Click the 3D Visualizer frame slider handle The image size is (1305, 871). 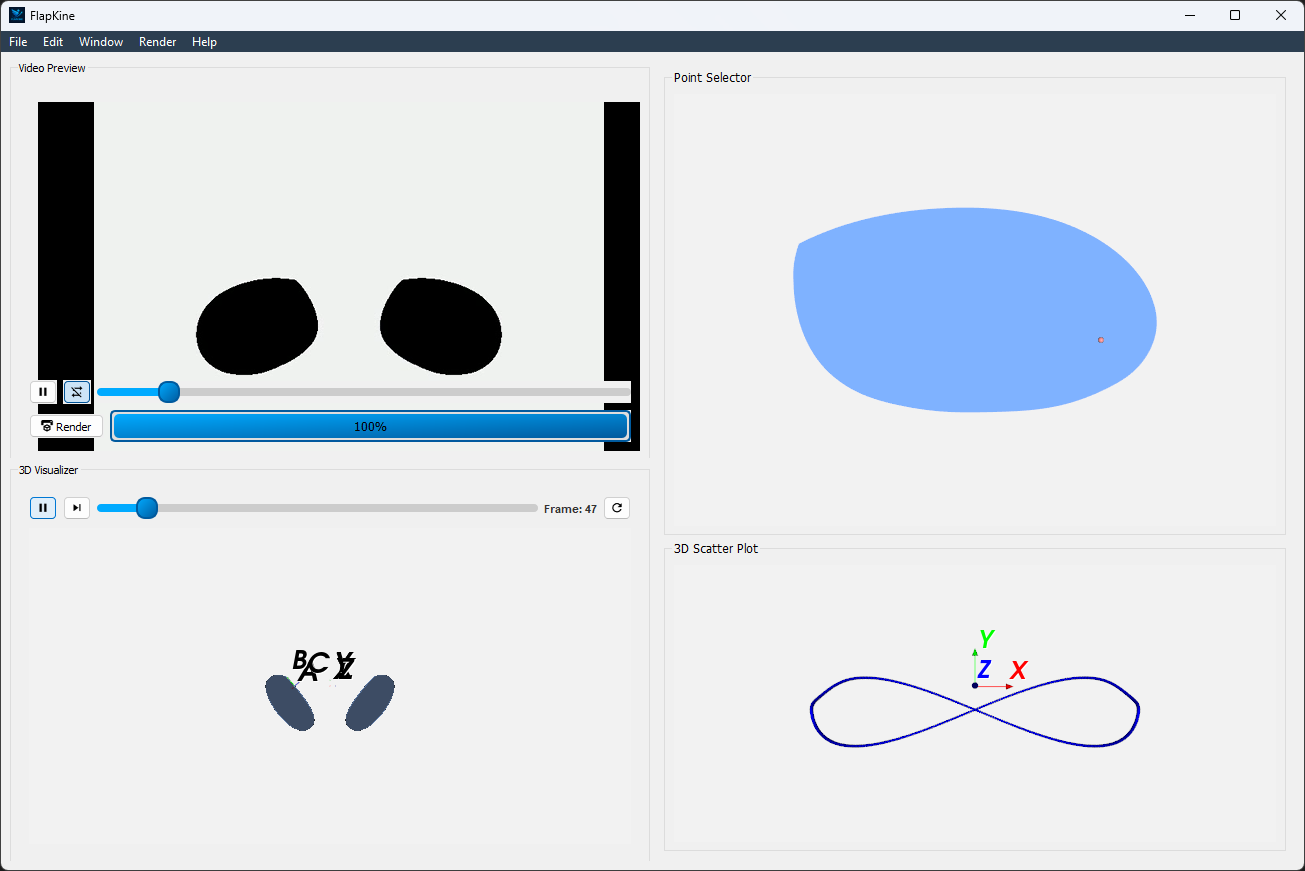click(147, 508)
